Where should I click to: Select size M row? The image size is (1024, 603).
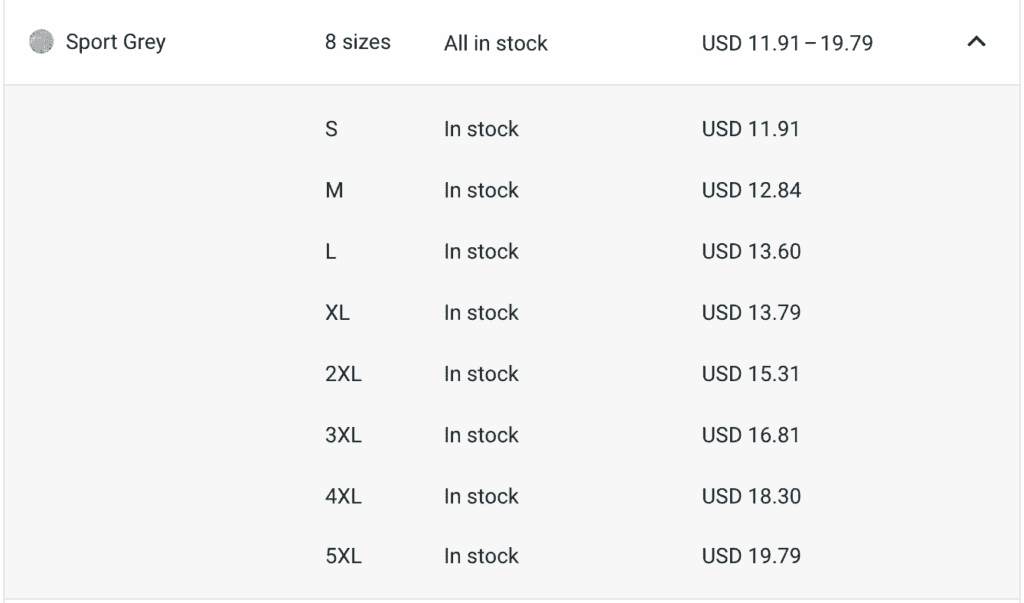[x=512, y=190]
